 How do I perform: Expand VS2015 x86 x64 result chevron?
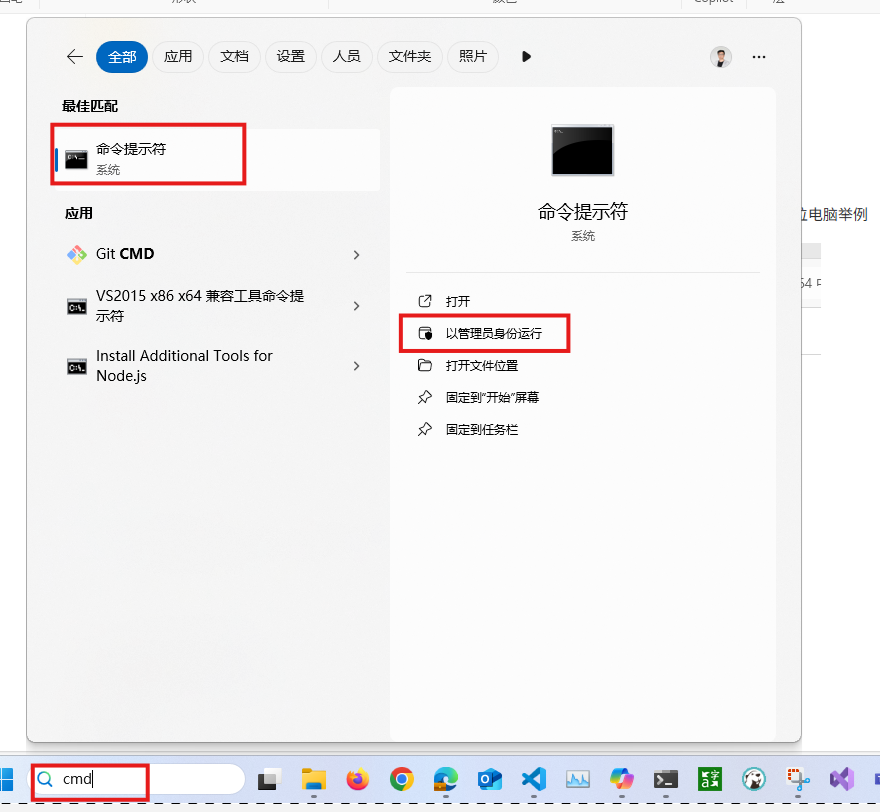click(356, 306)
